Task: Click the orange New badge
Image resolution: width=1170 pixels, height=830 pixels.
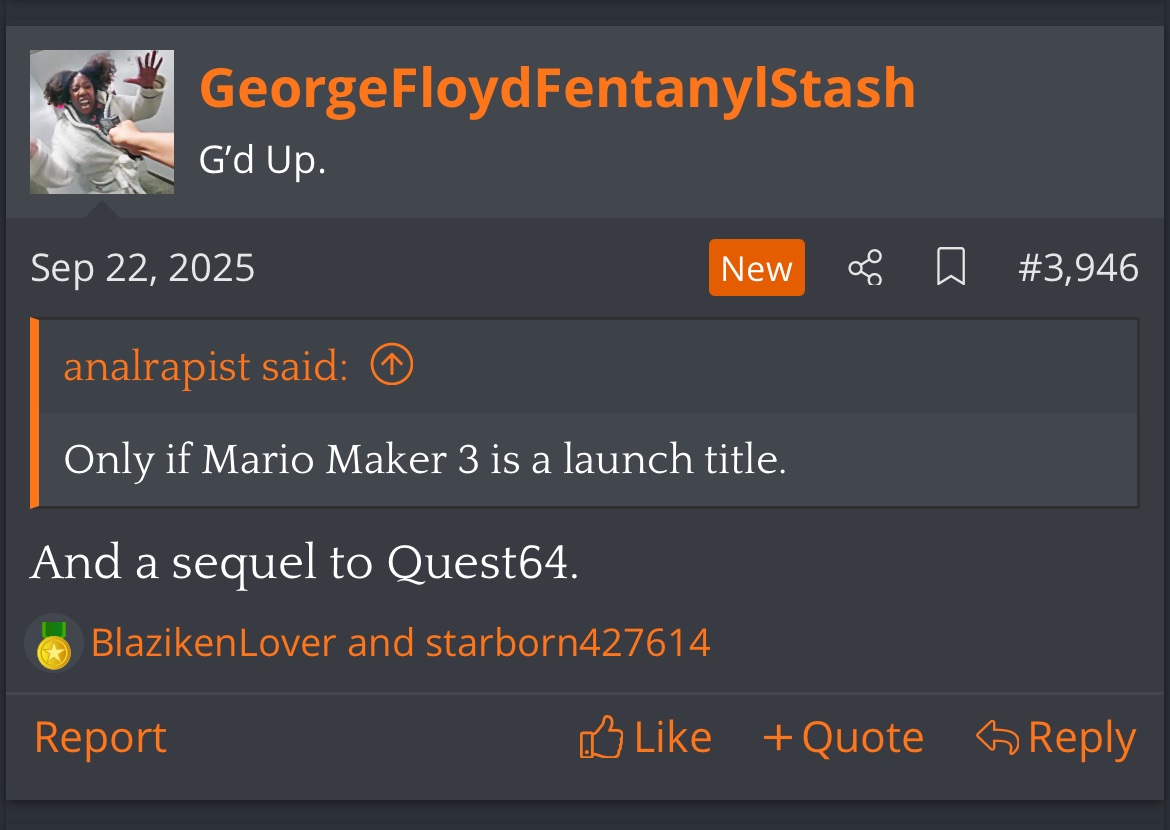Action: click(756, 268)
